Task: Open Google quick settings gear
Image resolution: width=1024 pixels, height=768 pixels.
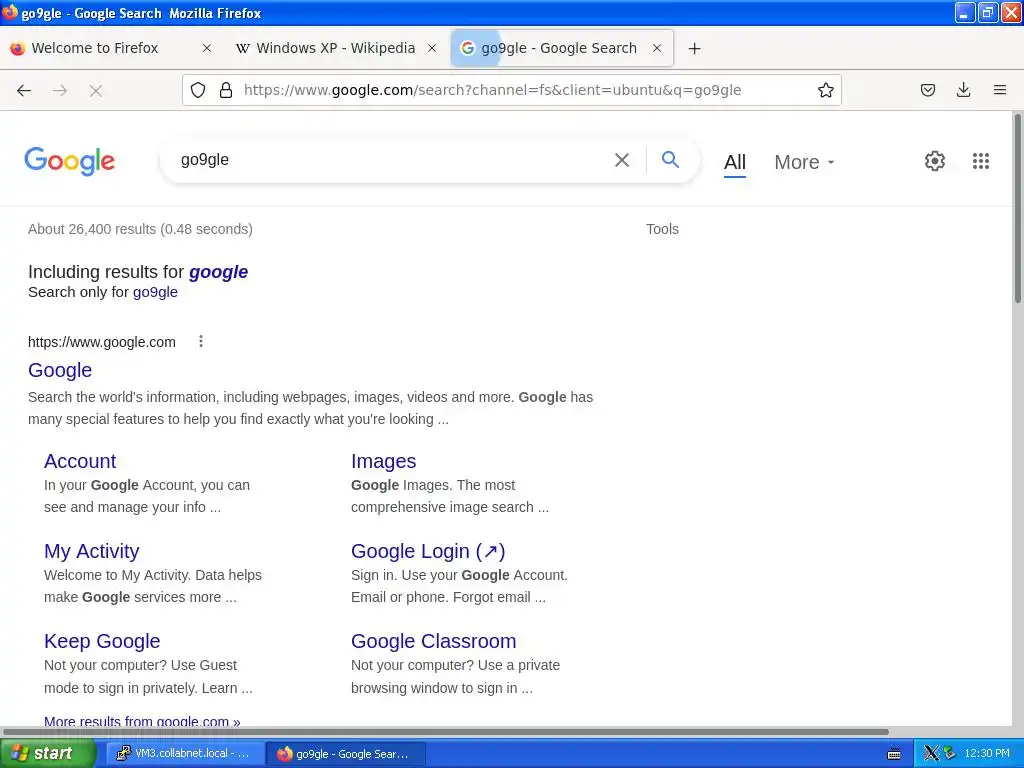Action: pyautogui.click(x=935, y=161)
